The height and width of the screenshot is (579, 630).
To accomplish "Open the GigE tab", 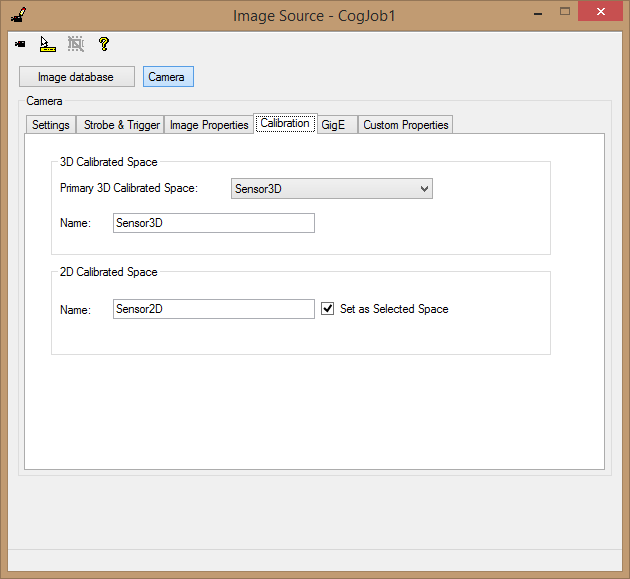I will point(337,125).
